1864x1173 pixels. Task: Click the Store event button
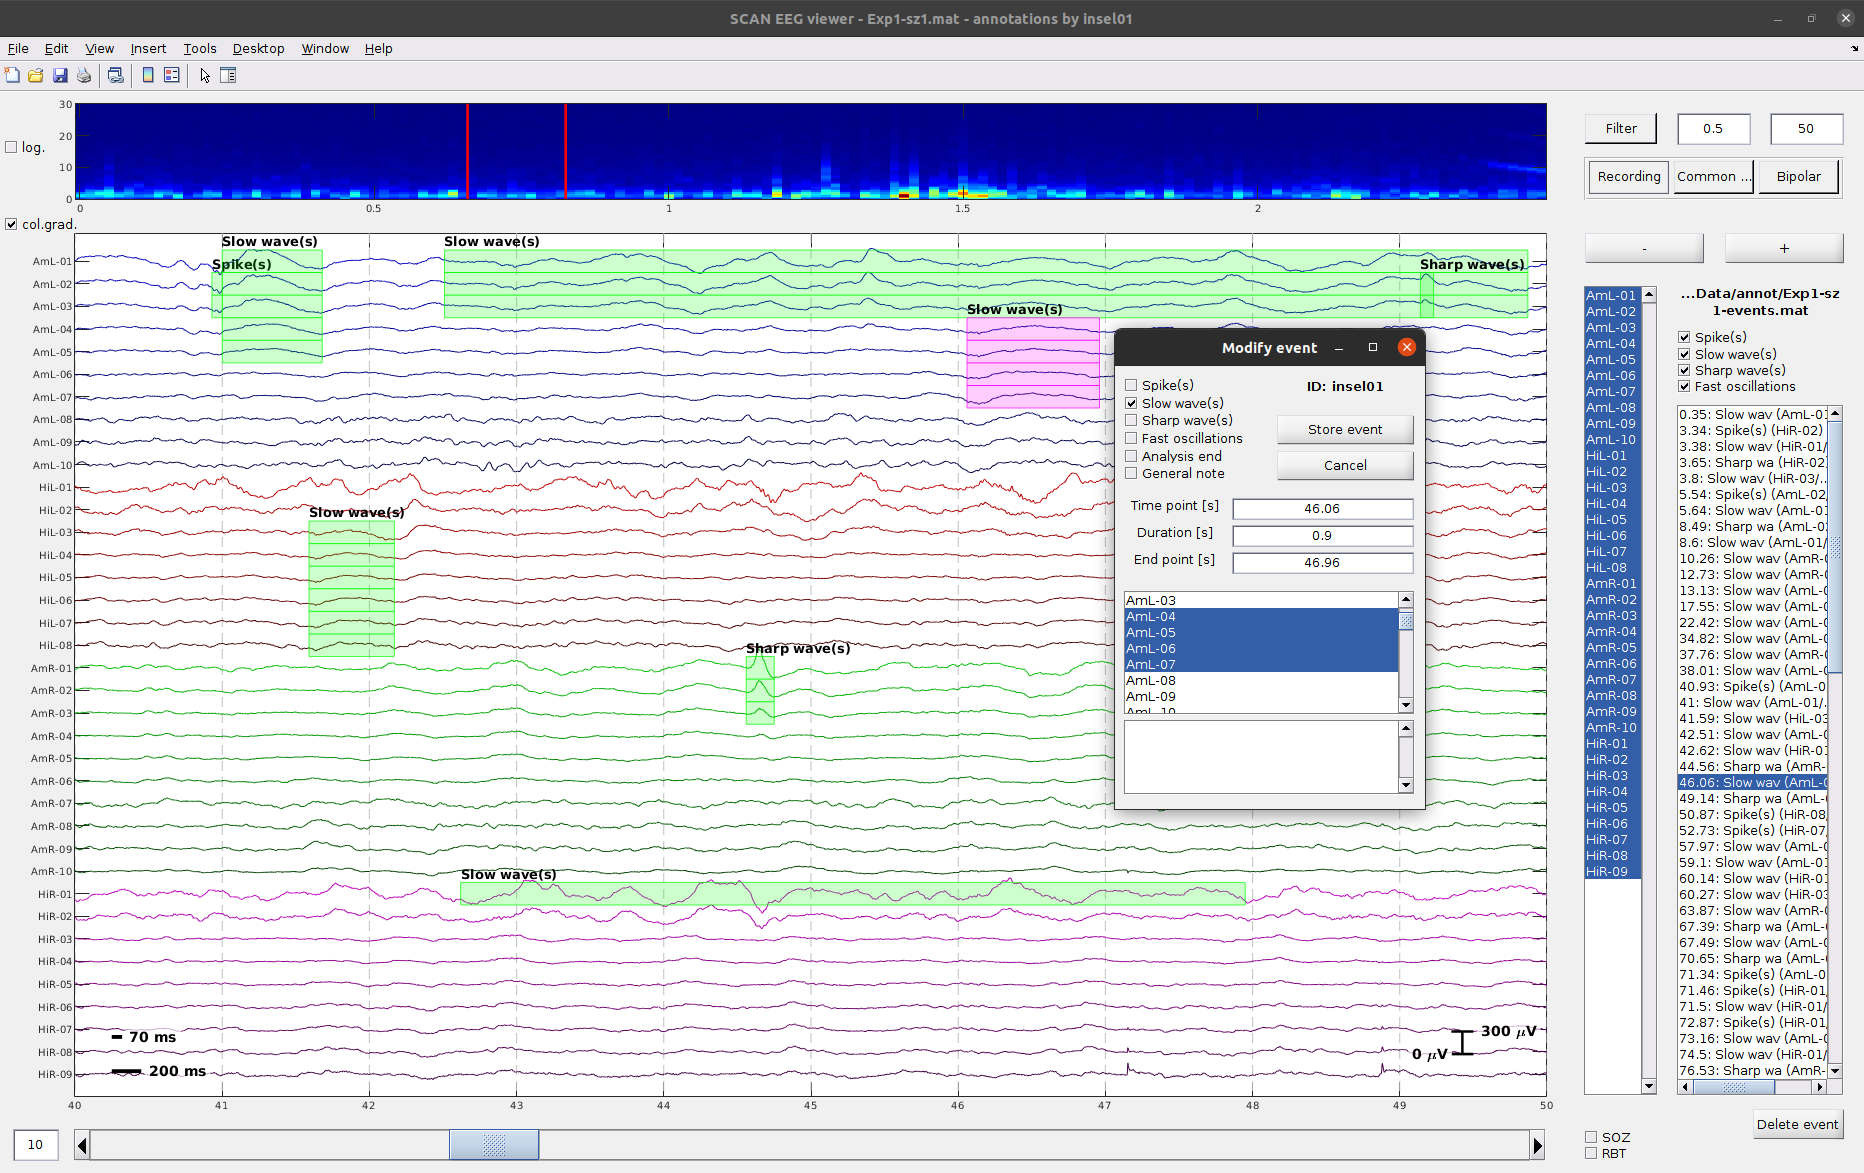(1345, 429)
